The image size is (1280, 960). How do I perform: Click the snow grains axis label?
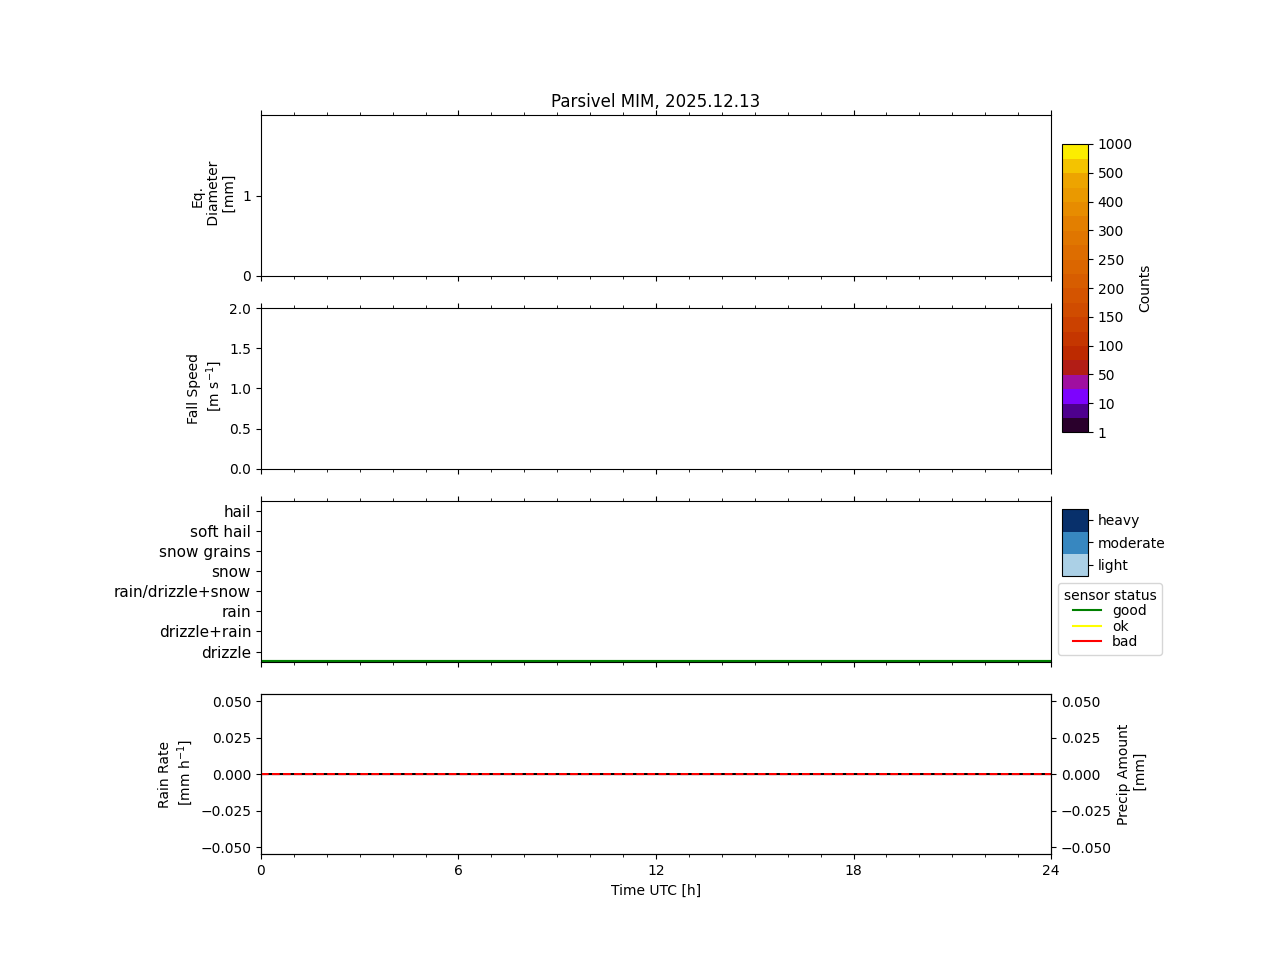click(x=205, y=552)
